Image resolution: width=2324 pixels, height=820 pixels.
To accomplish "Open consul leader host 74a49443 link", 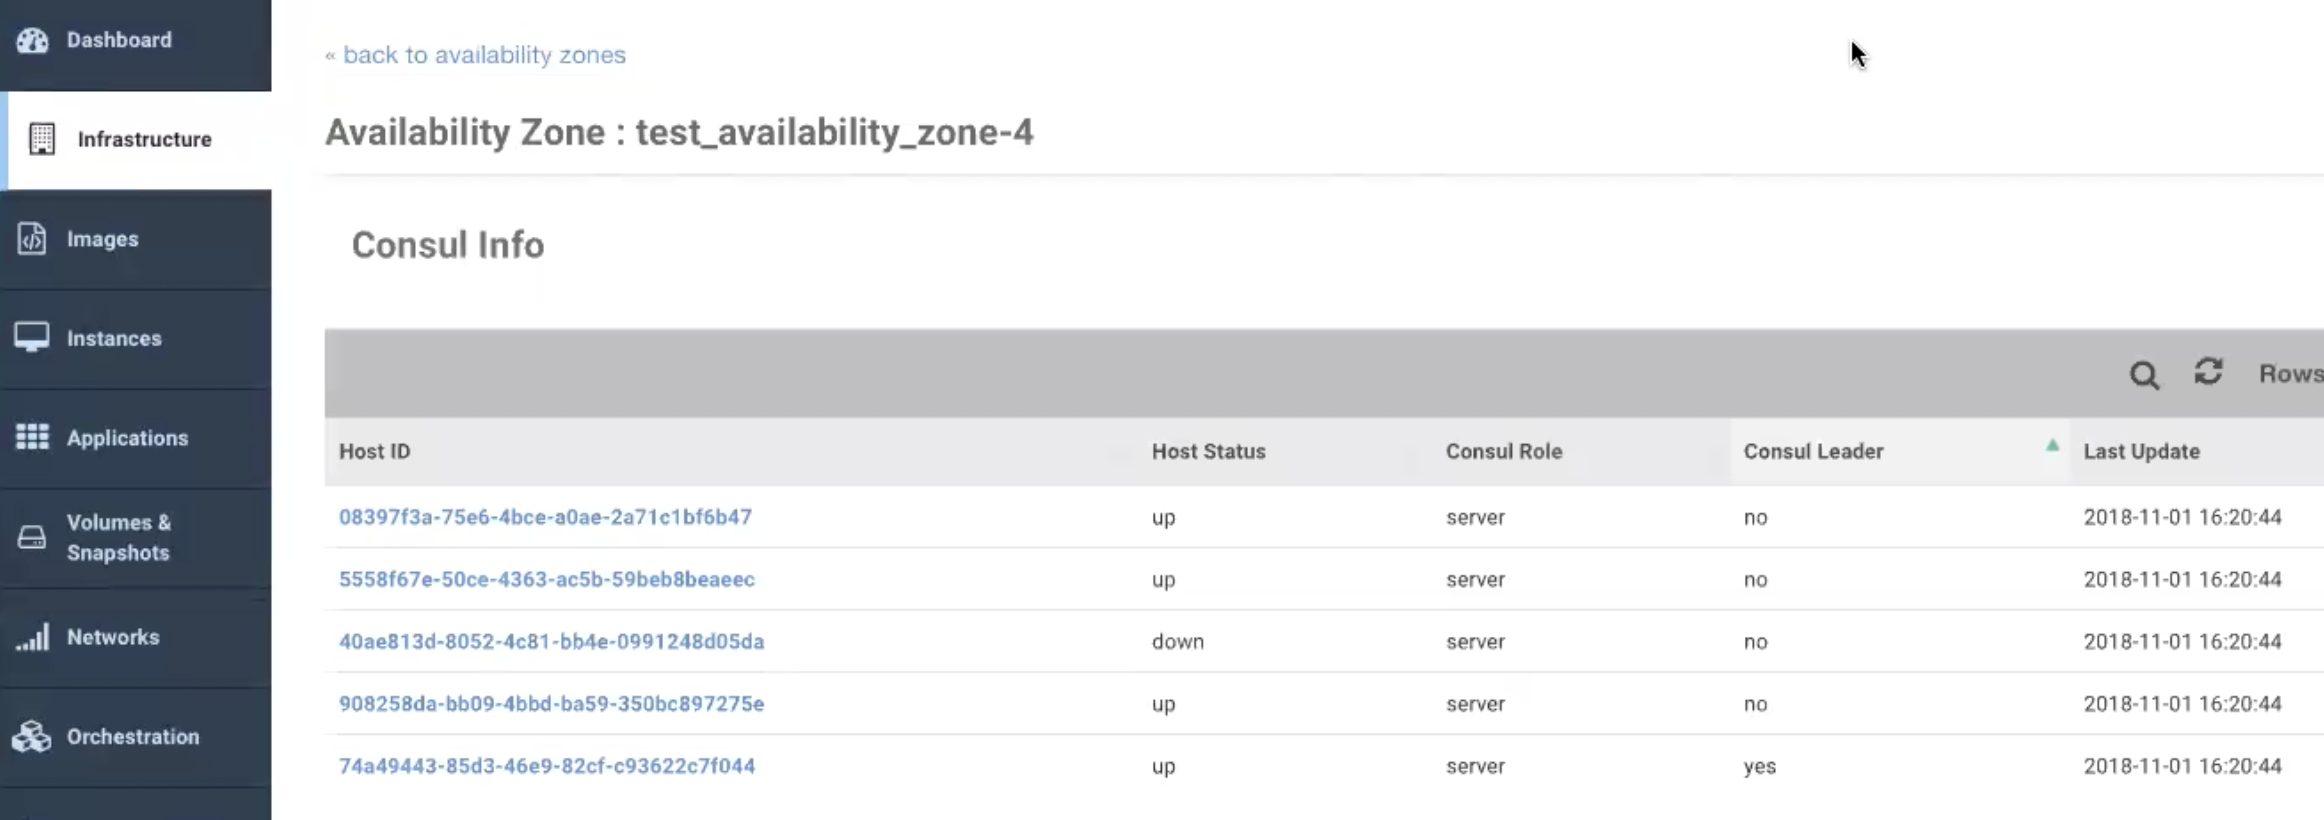I will pos(547,766).
